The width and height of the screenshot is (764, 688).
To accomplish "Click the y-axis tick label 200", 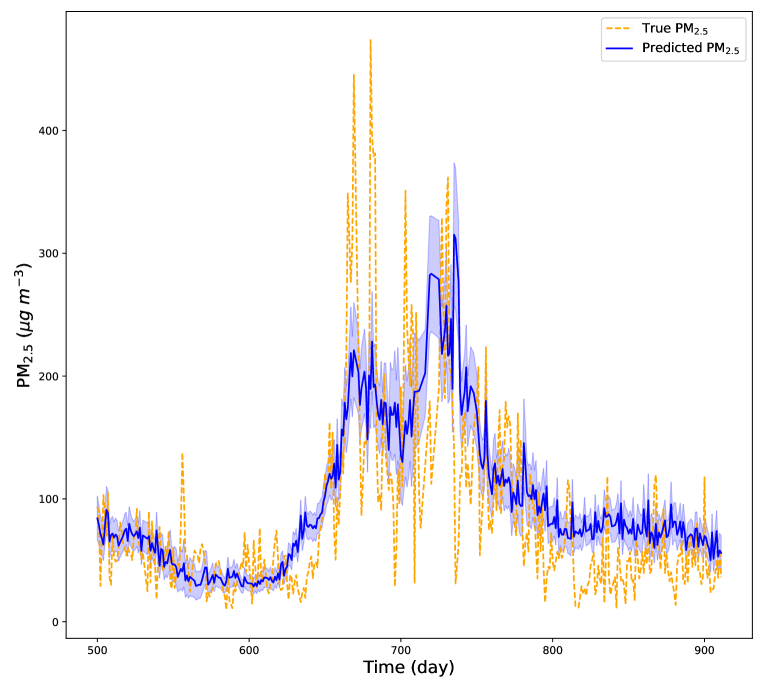I will pyautogui.click(x=49, y=377).
